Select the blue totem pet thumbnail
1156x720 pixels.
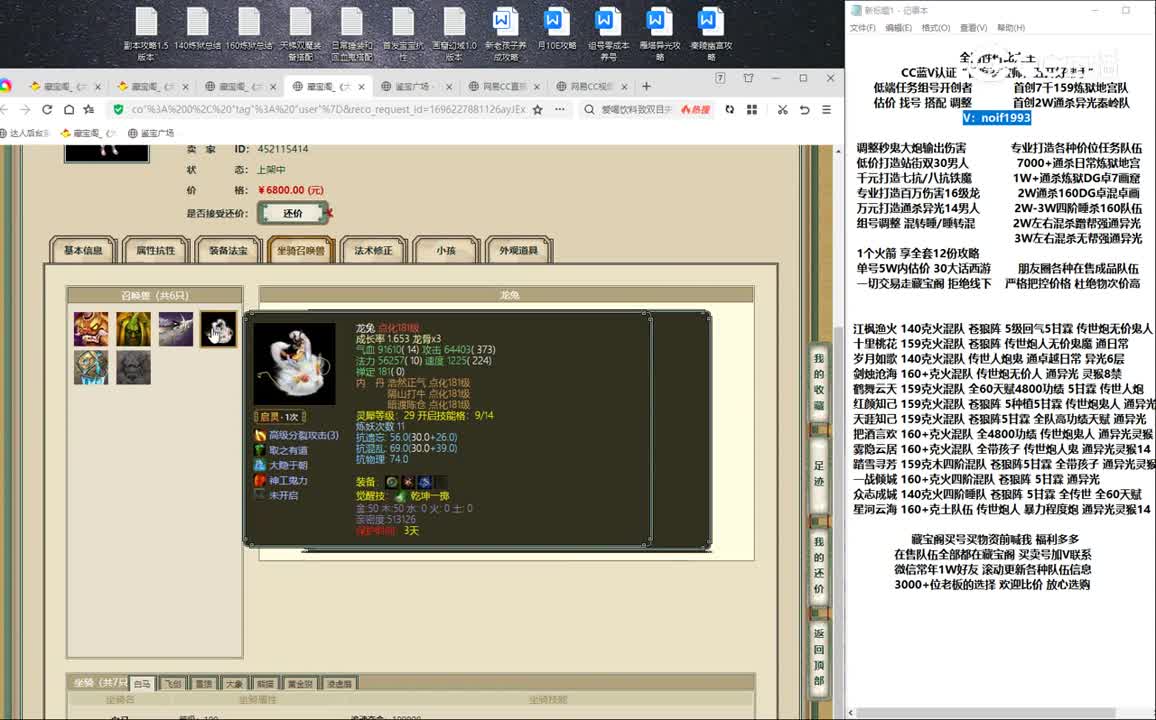(x=91, y=367)
